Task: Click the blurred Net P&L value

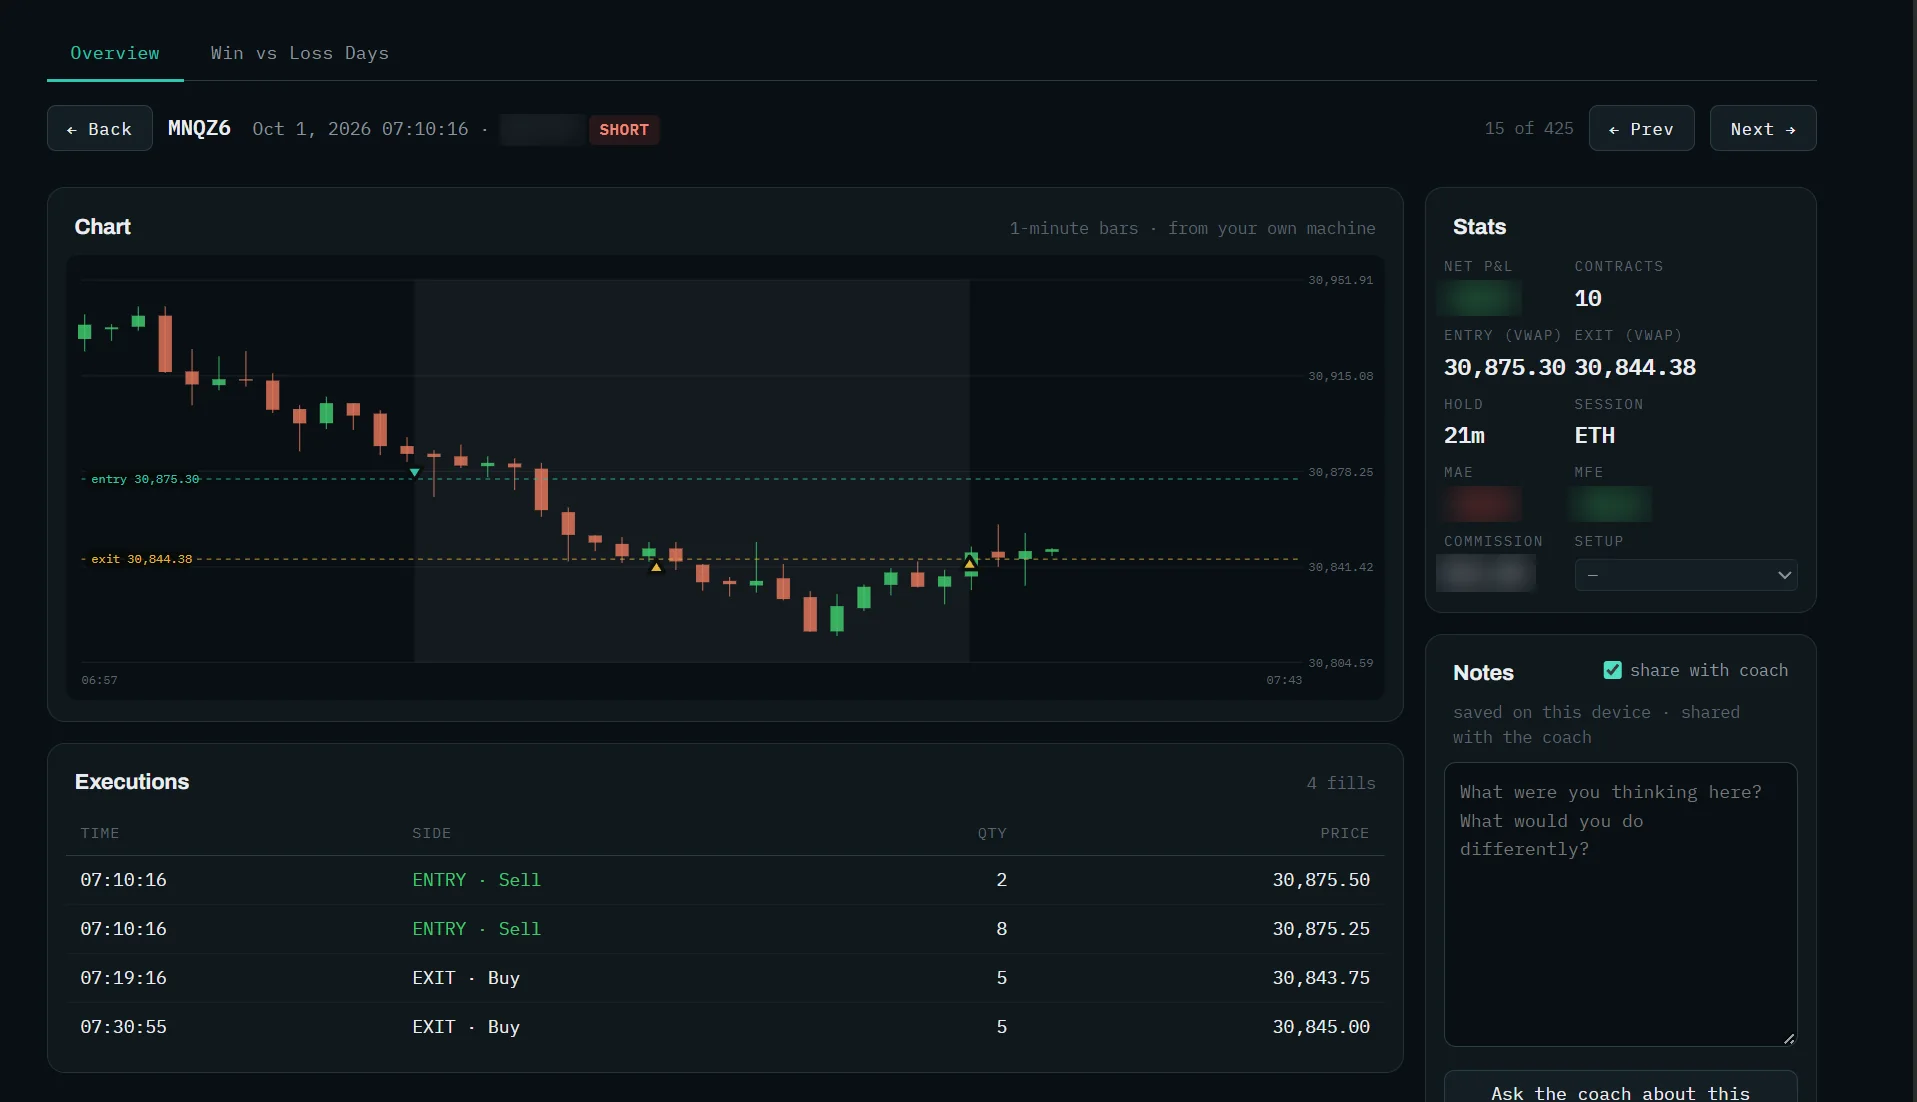Action: [1479, 298]
